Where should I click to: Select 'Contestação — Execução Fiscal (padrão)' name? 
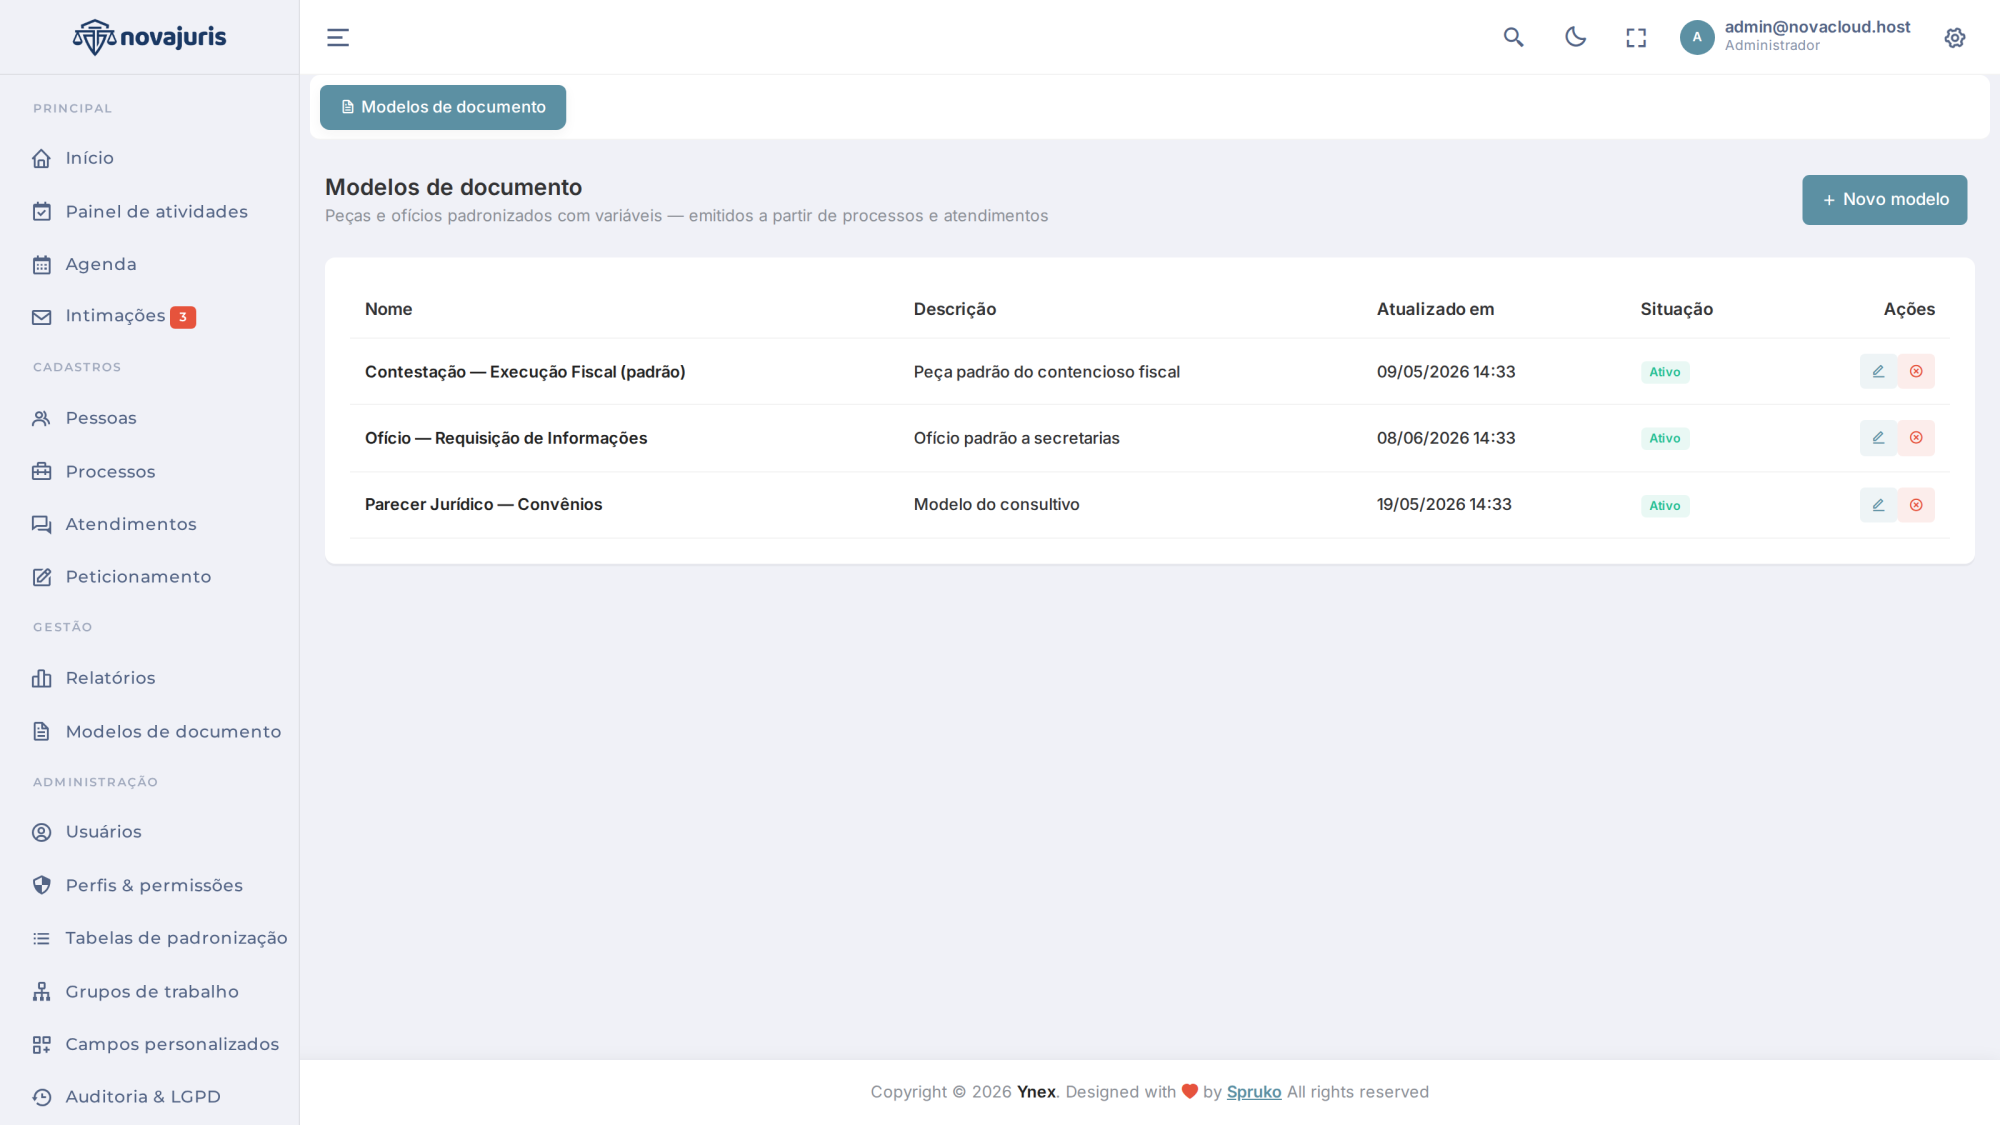click(525, 372)
